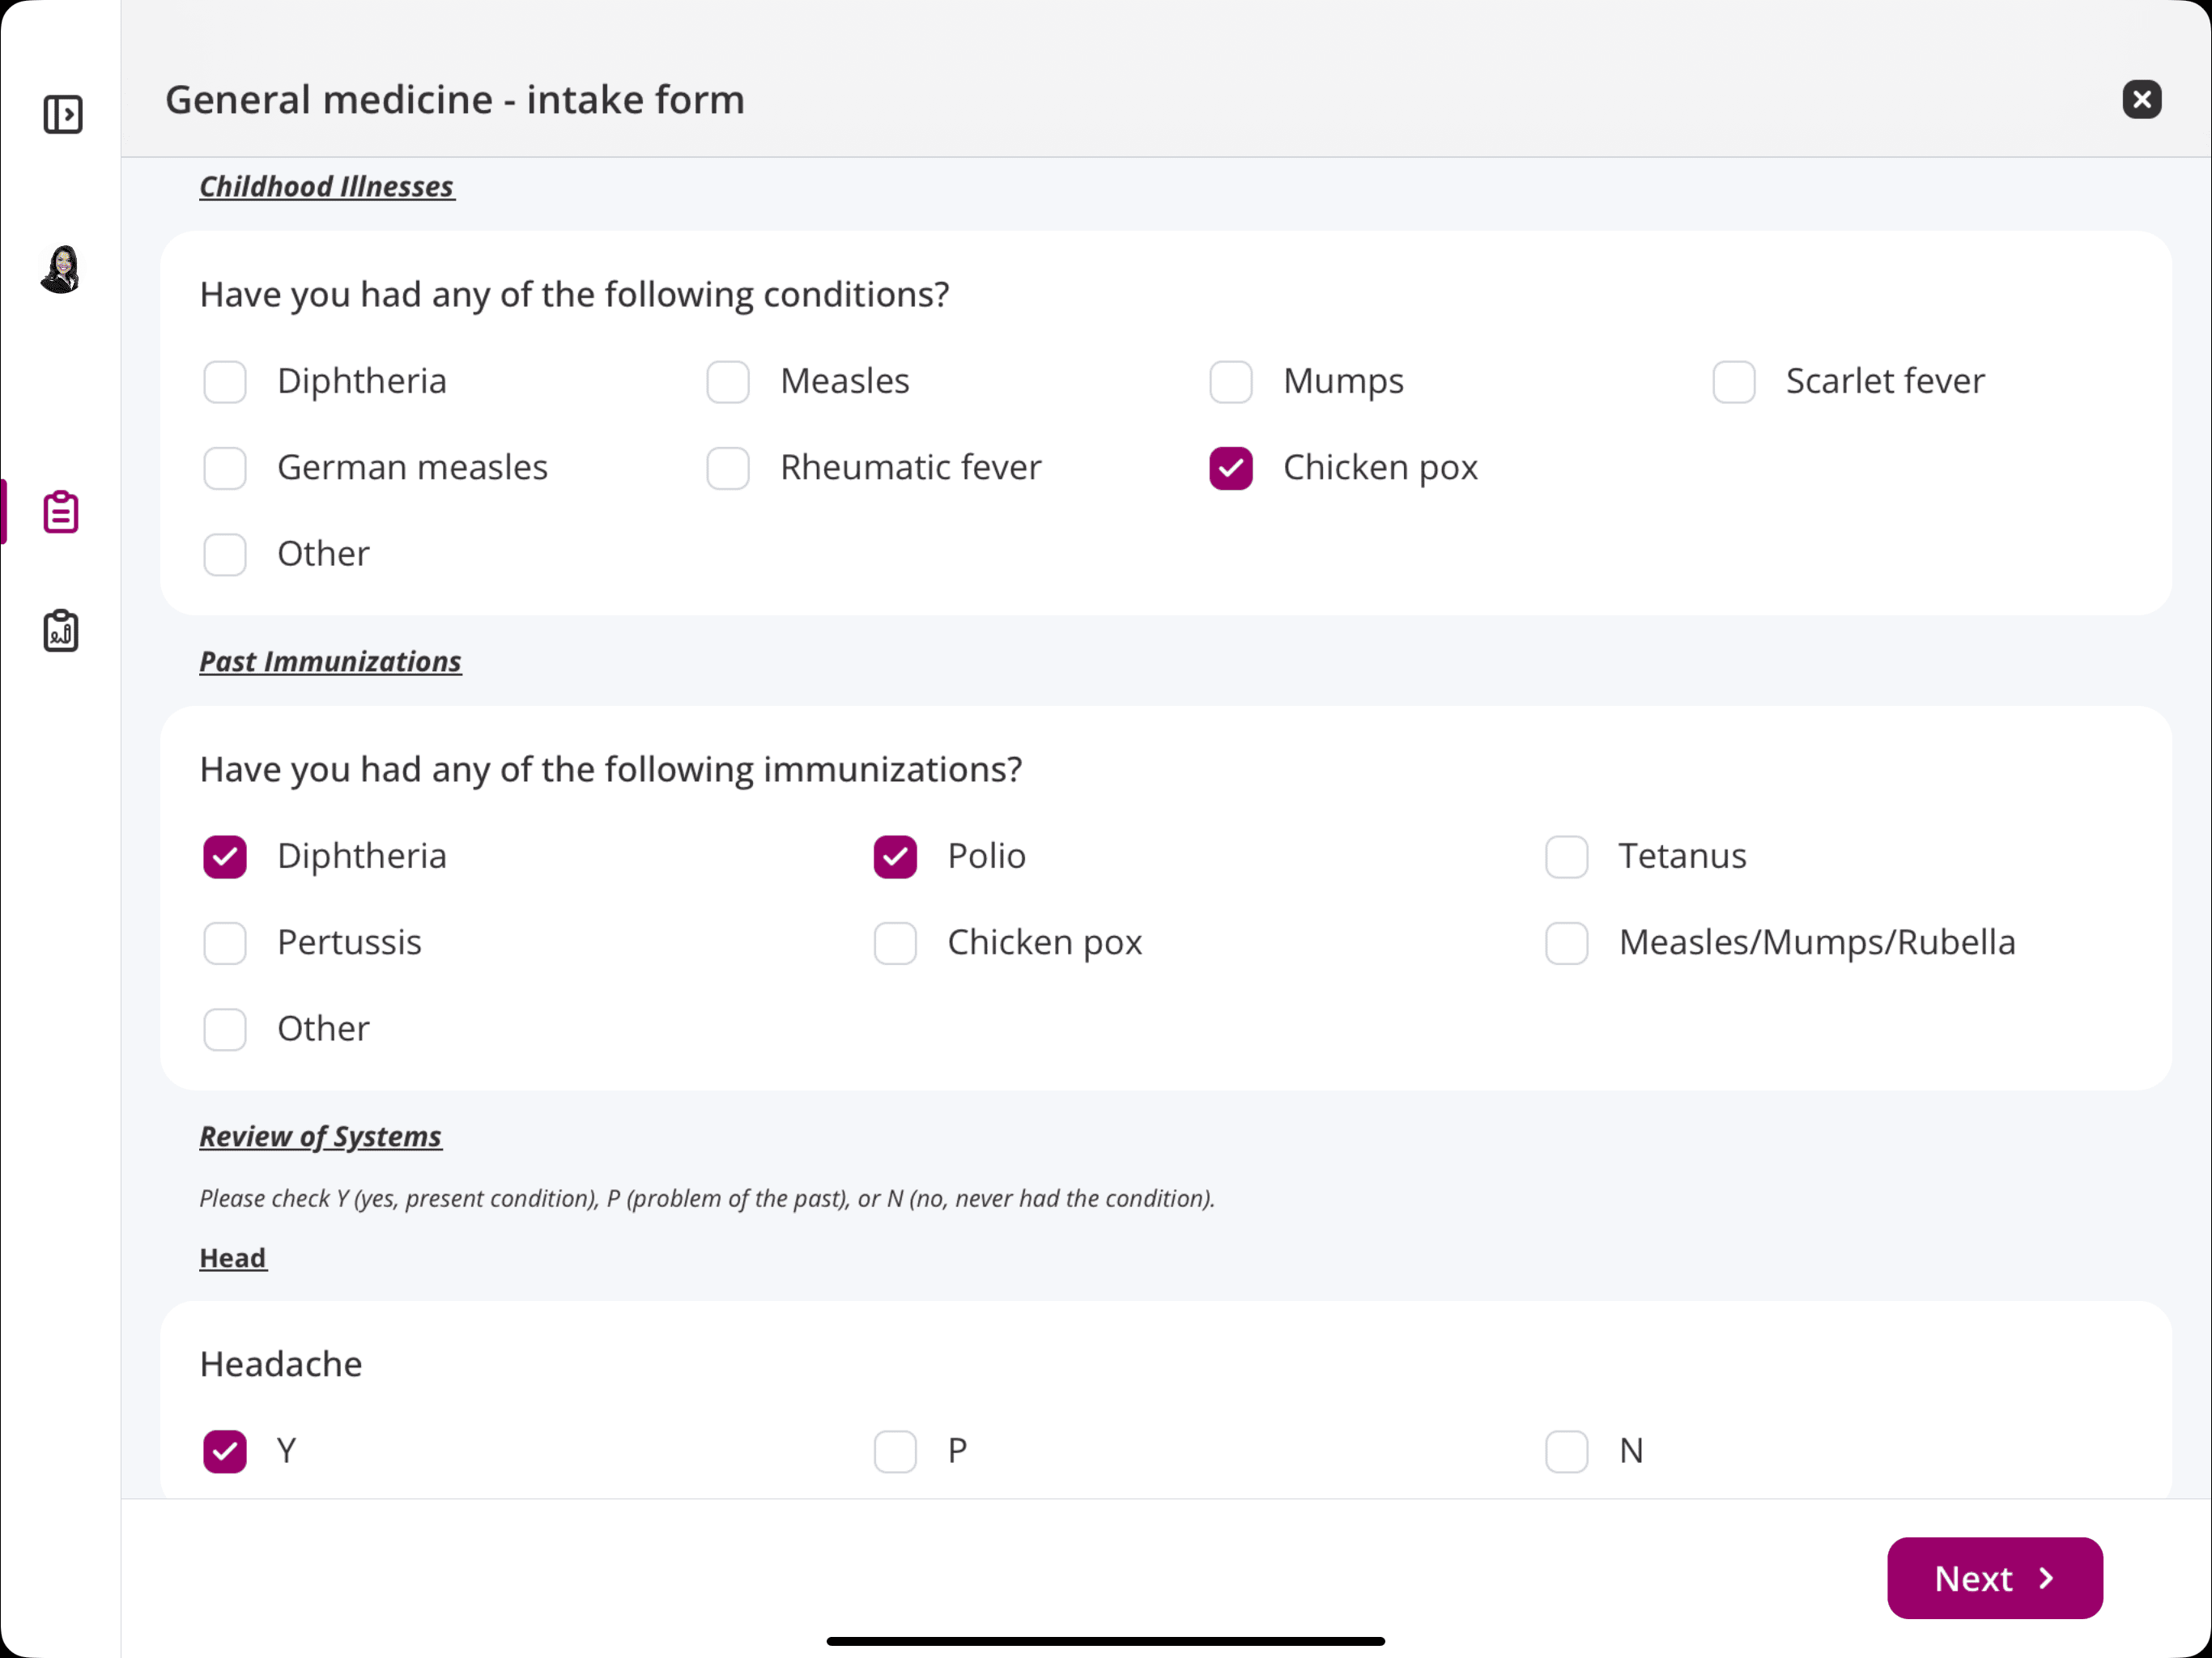Screen dimensions: 2212x1658
Task: Check Measles/Mumps/Rubella immunization
Action: pos(1566,943)
